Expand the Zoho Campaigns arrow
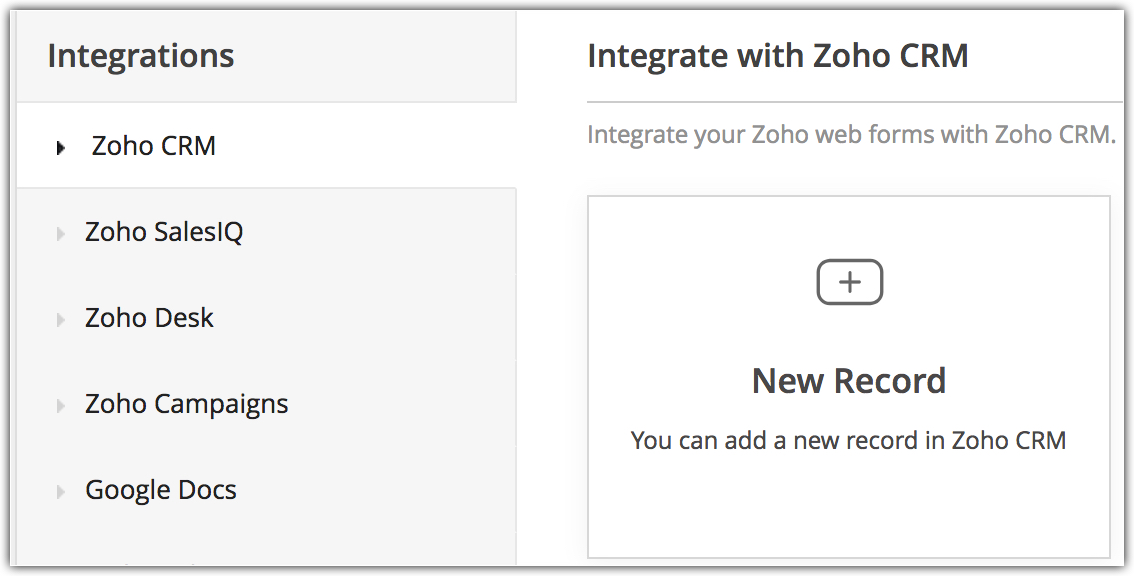 [x=61, y=406]
